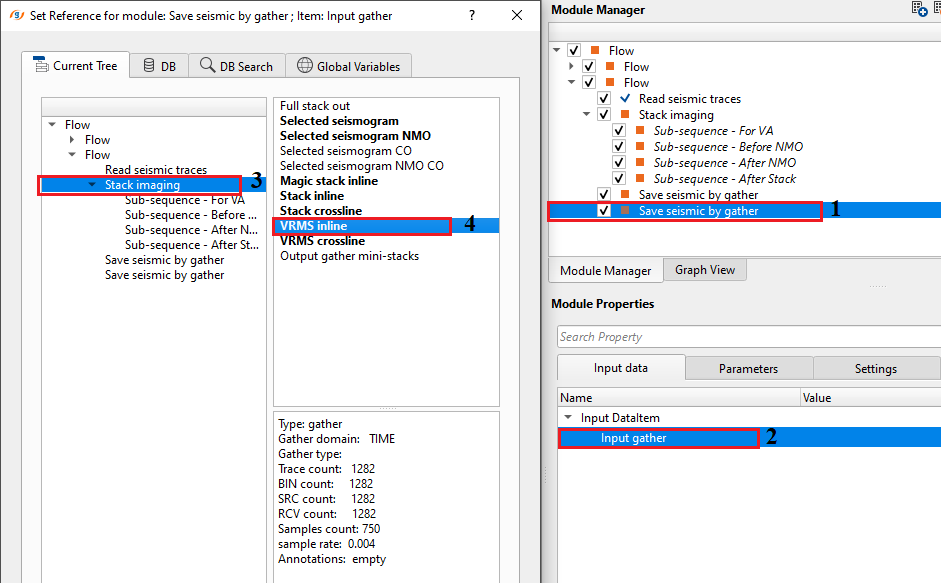Open the Parameters tab in Module Properties
Screen dimensions: 941x583
[x=748, y=368]
